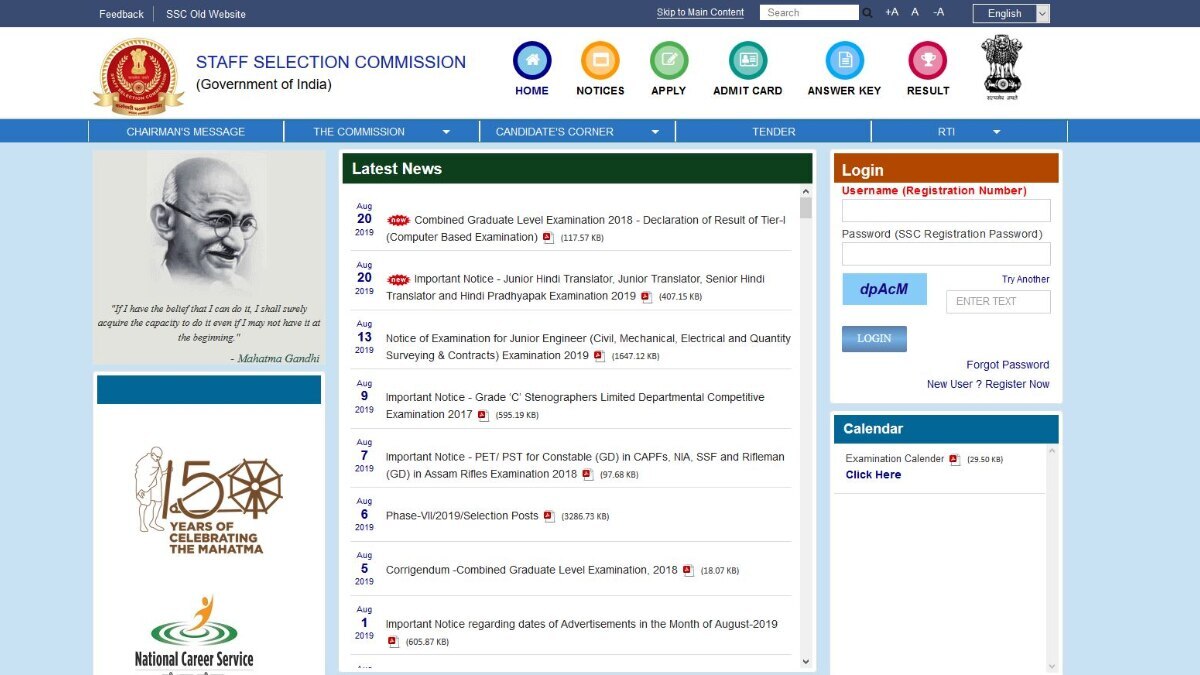The height and width of the screenshot is (675, 1200).
Task: Click the Home icon in header
Action: pyautogui.click(x=532, y=61)
